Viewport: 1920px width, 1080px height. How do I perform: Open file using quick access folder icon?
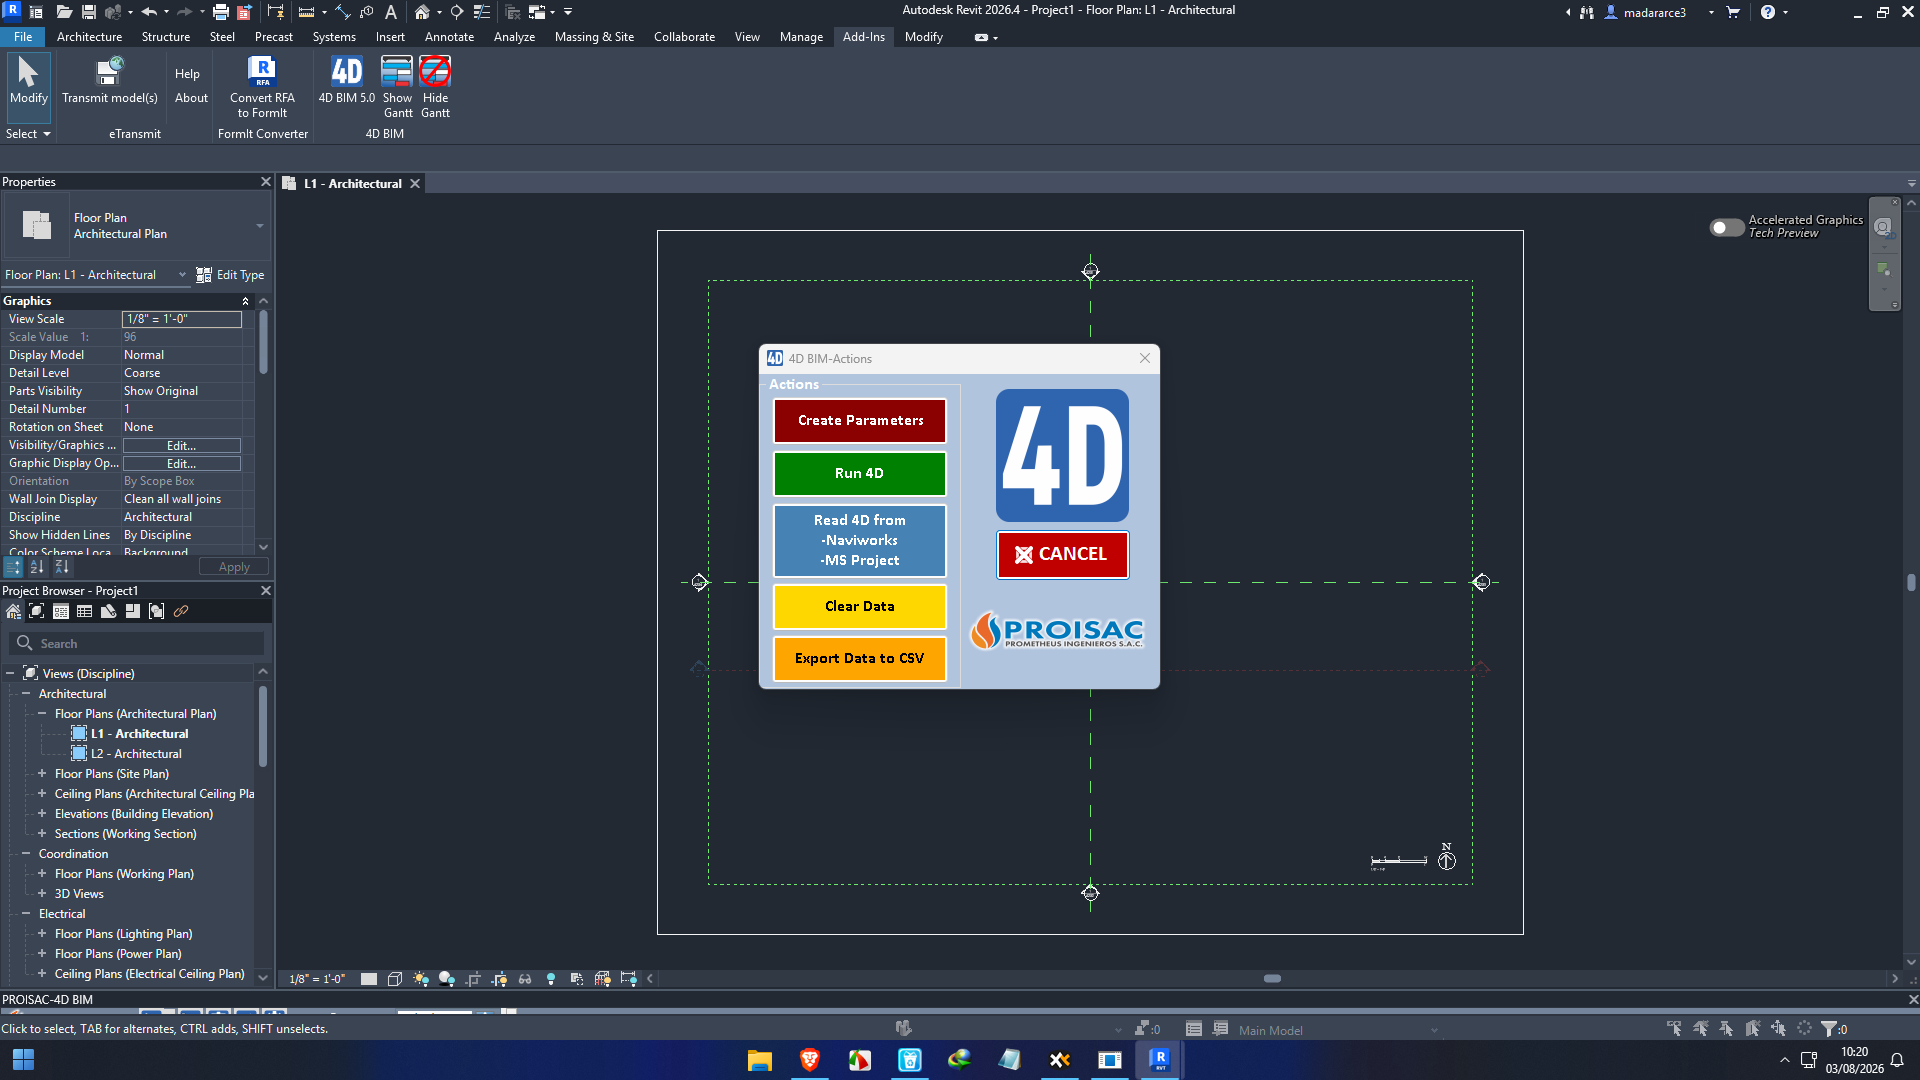(x=64, y=12)
